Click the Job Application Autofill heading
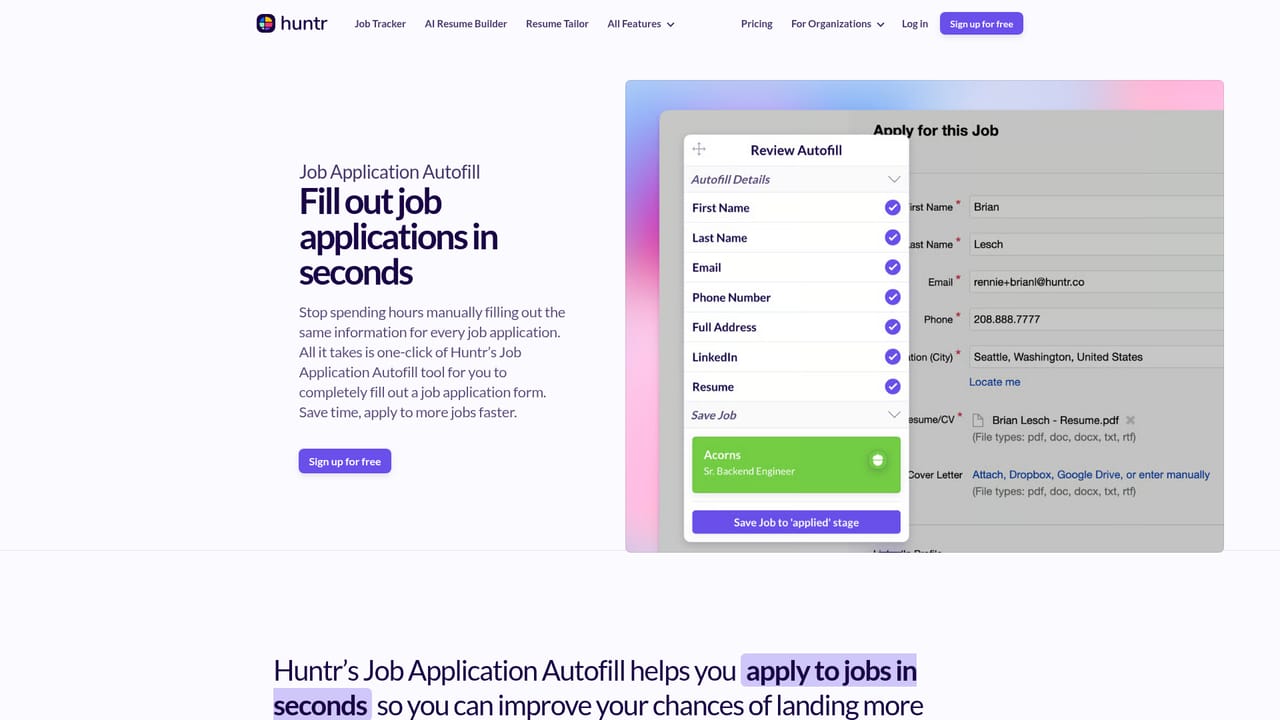1280x720 pixels. pyautogui.click(x=389, y=172)
